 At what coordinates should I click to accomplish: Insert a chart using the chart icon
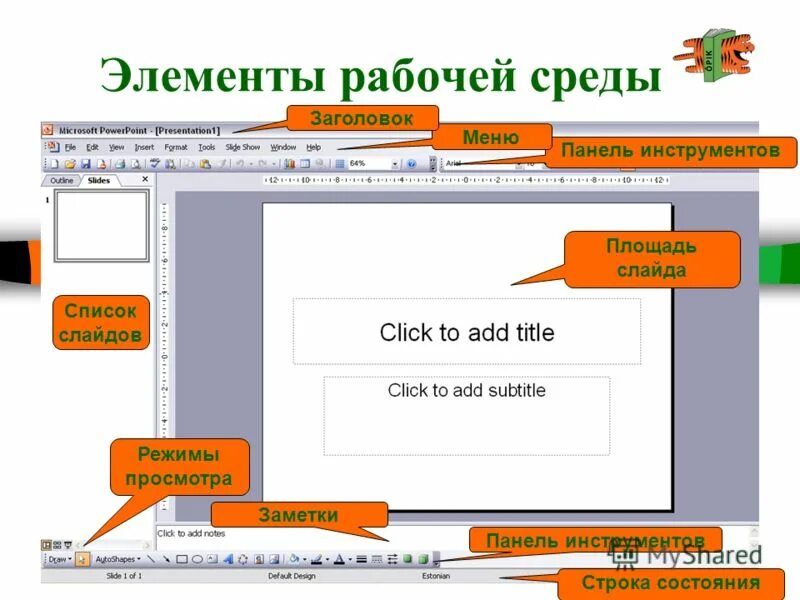(x=290, y=164)
